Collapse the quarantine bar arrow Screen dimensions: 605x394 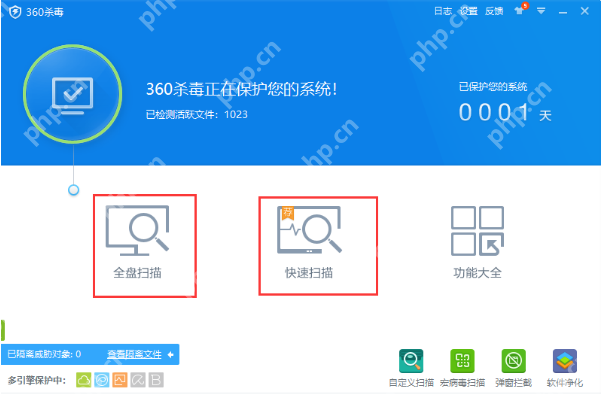point(171,354)
